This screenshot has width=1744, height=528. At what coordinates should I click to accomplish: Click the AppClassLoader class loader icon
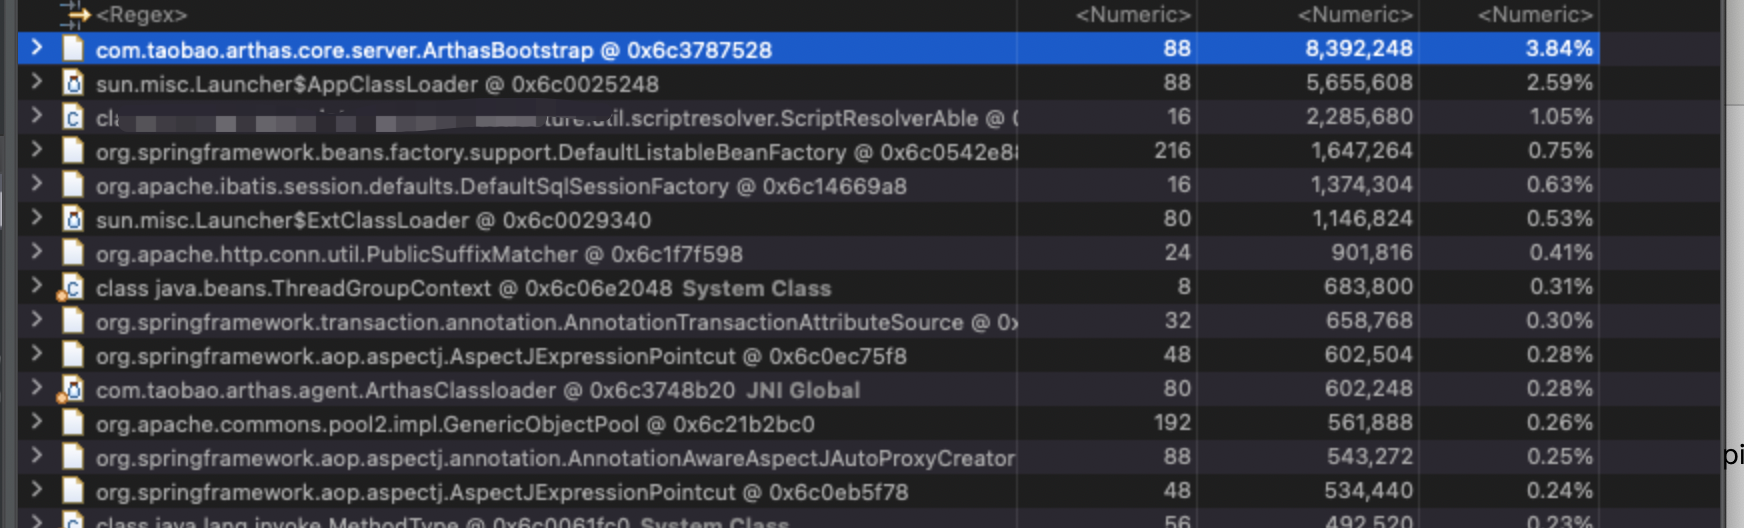72,83
